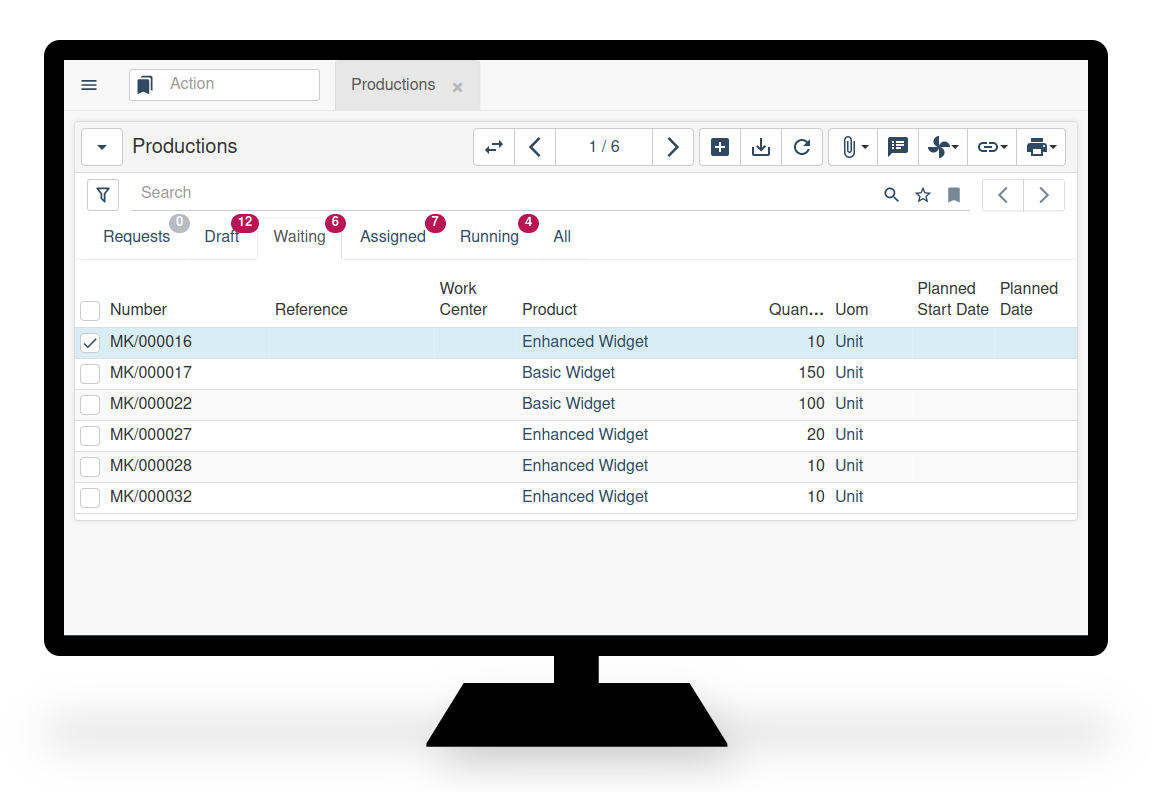Click Basic Widget in the MK/000017 row
The width and height of the screenshot is (1152, 792).
coord(569,372)
